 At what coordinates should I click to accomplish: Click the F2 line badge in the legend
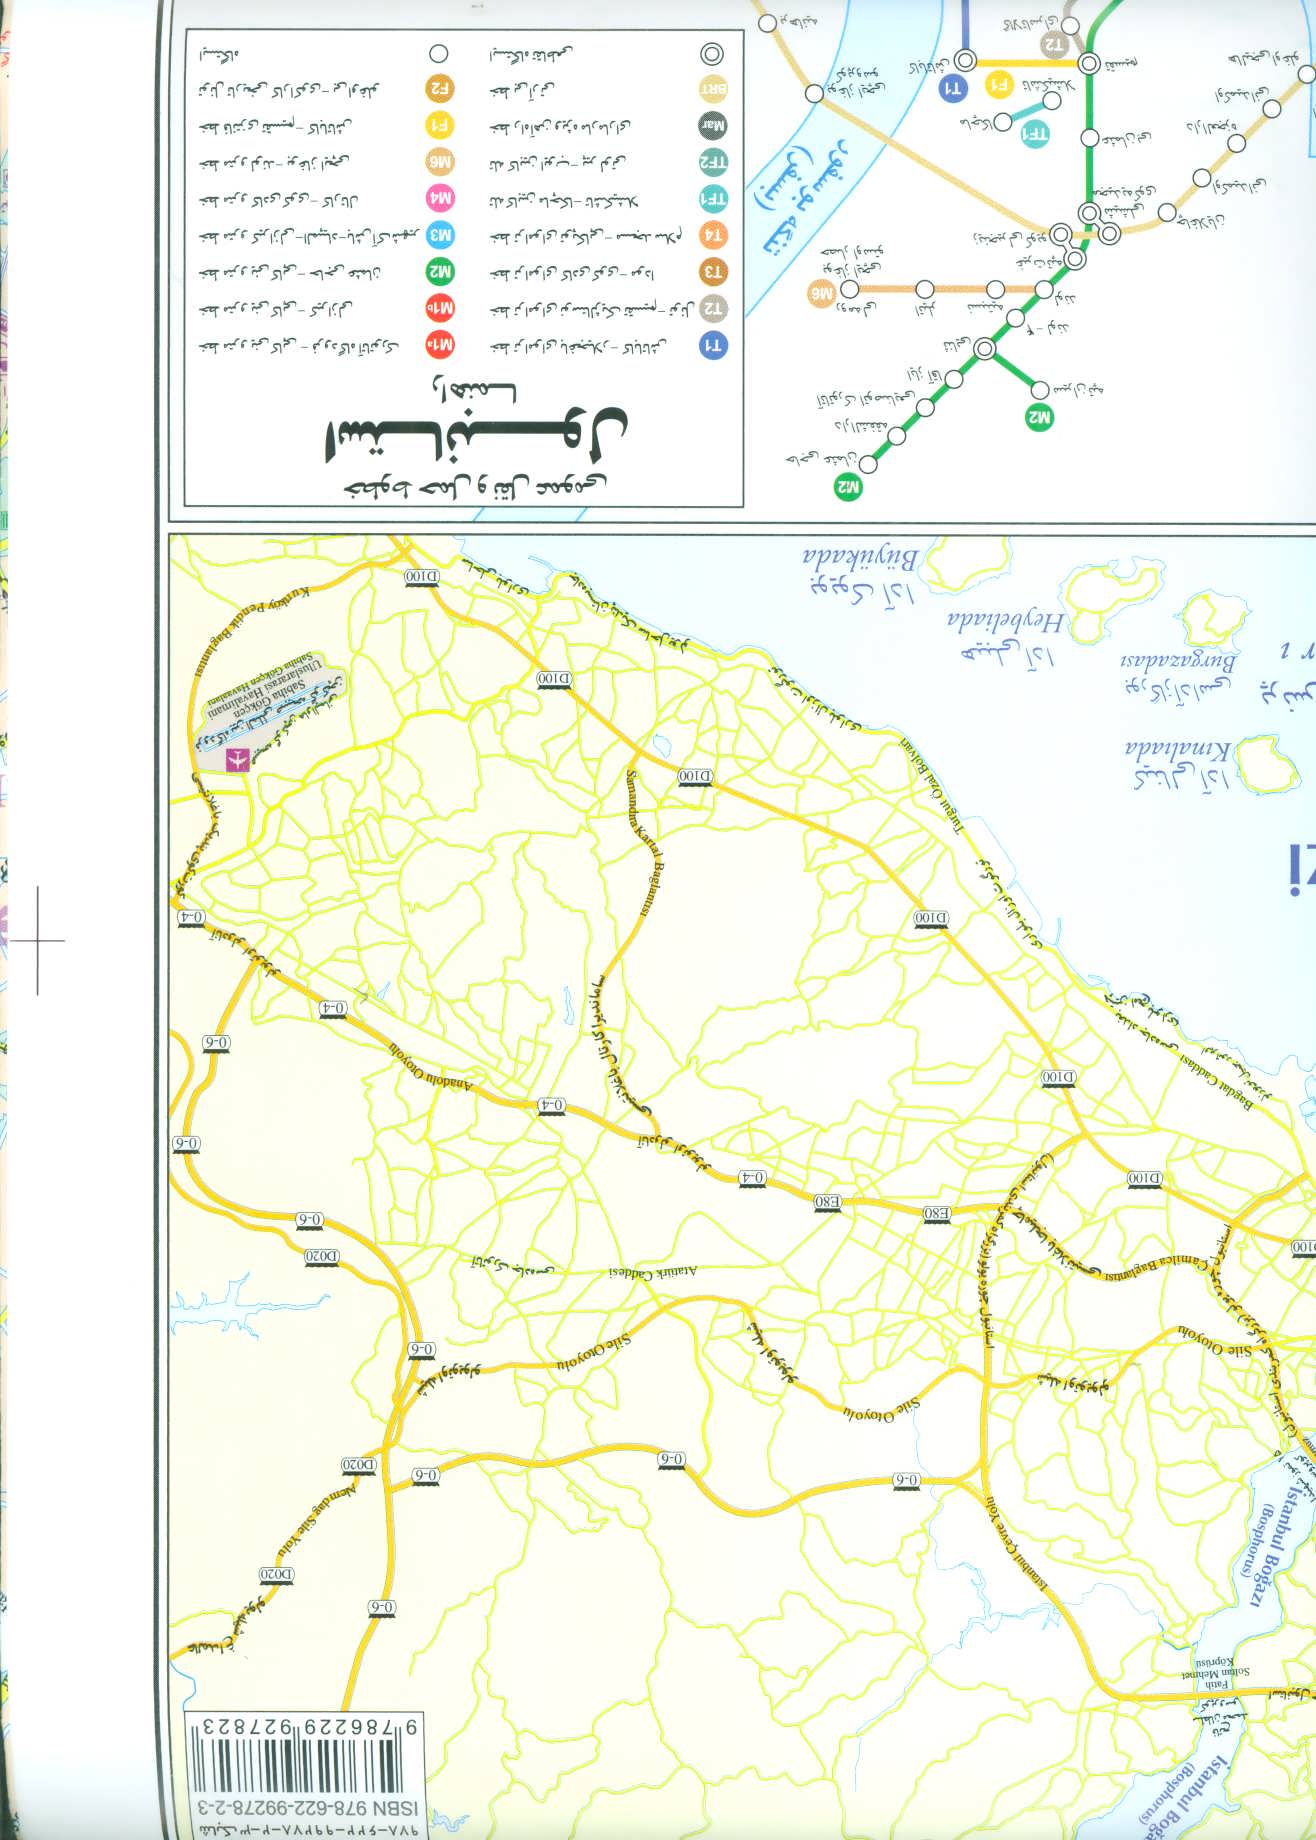[x=440, y=89]
